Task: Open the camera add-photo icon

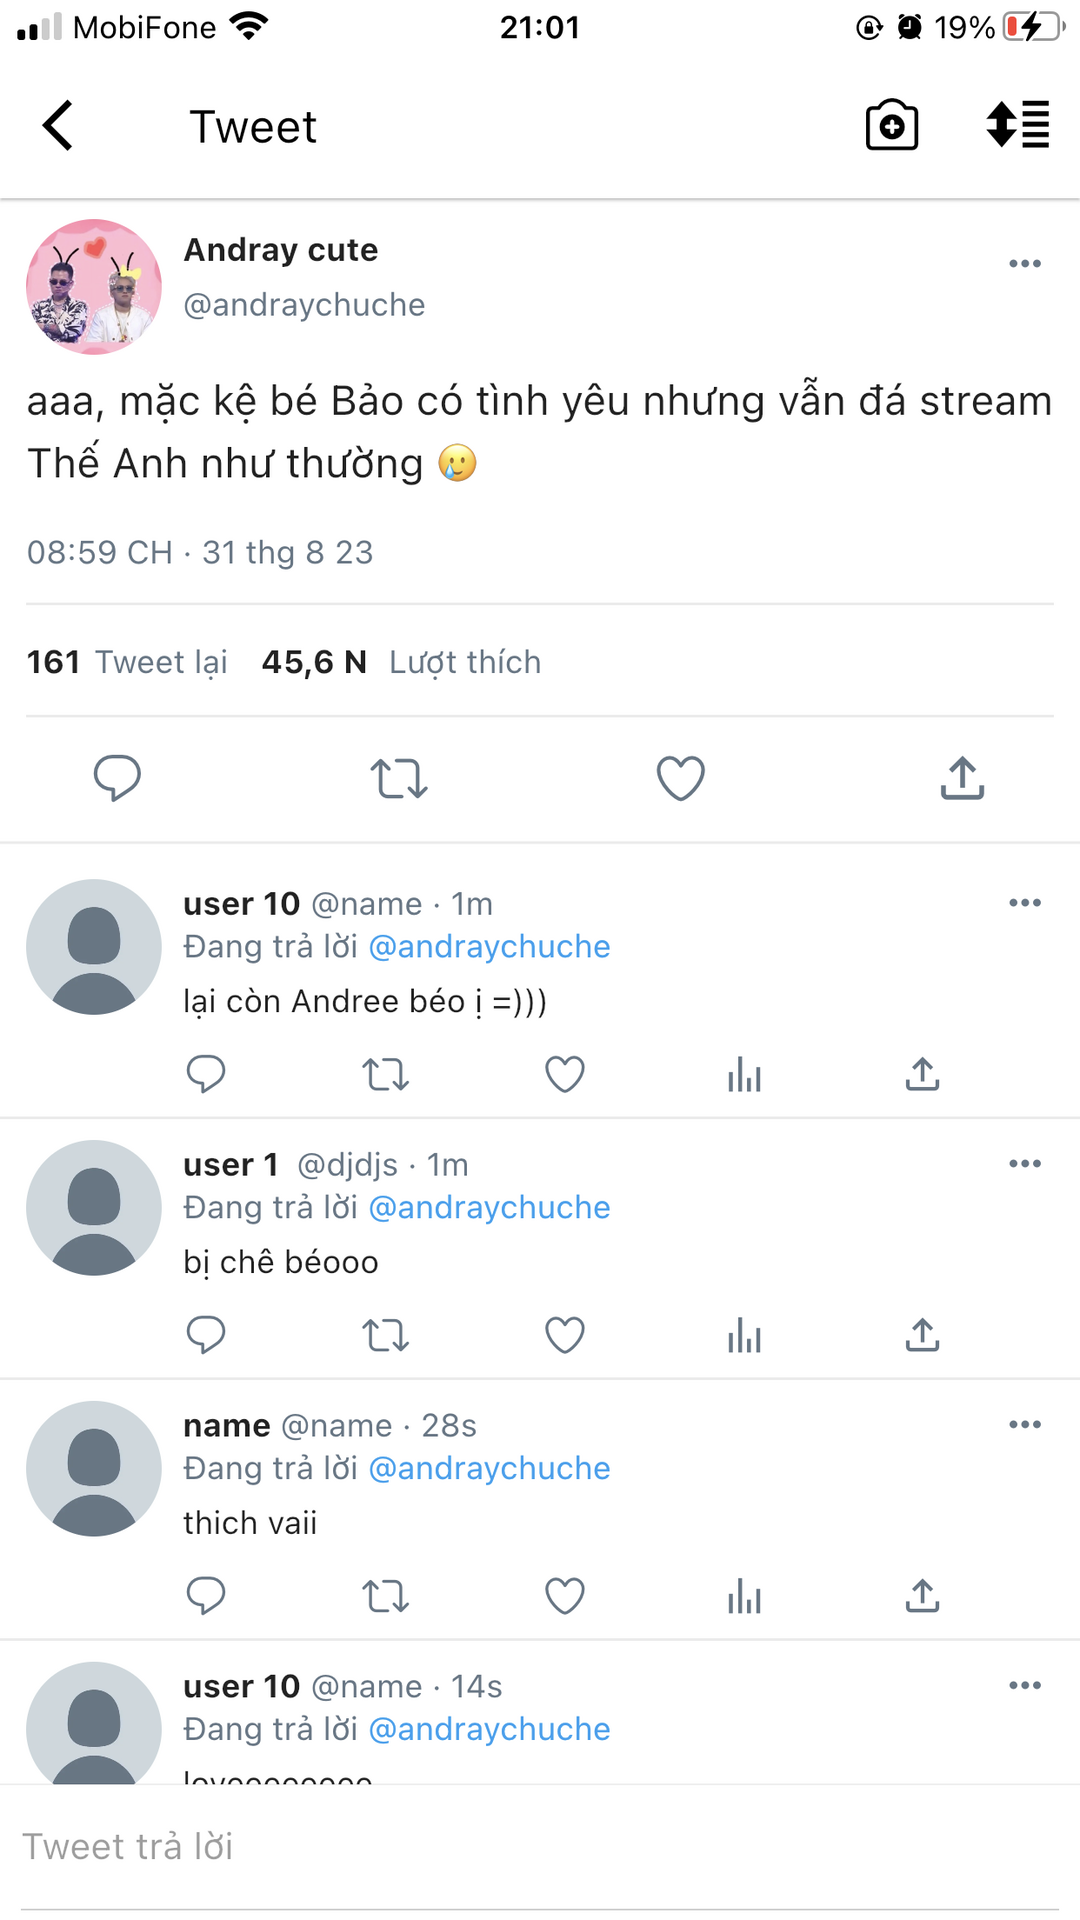Action: coord(891,126)
